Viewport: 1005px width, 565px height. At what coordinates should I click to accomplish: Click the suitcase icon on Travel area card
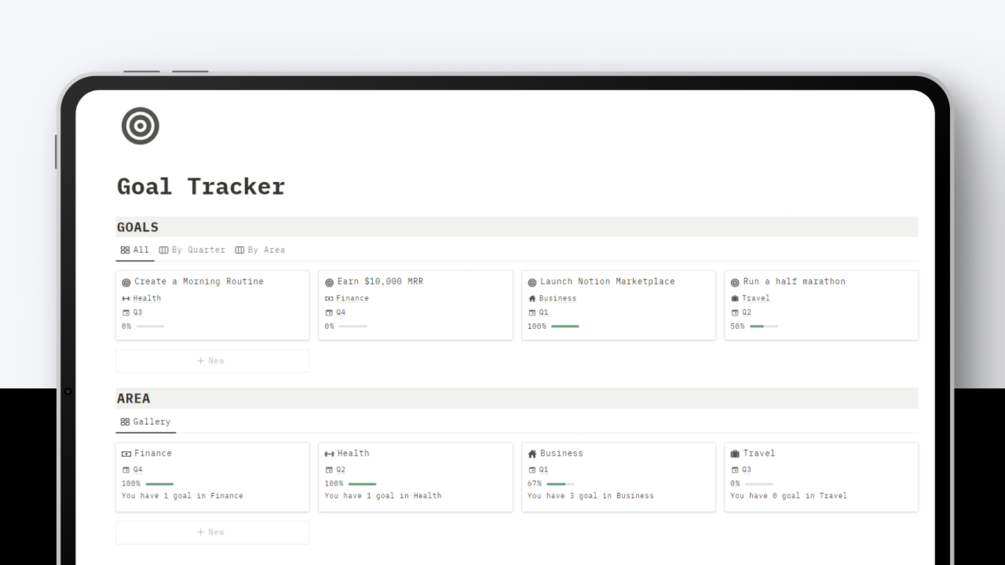(x=735, y=454)
